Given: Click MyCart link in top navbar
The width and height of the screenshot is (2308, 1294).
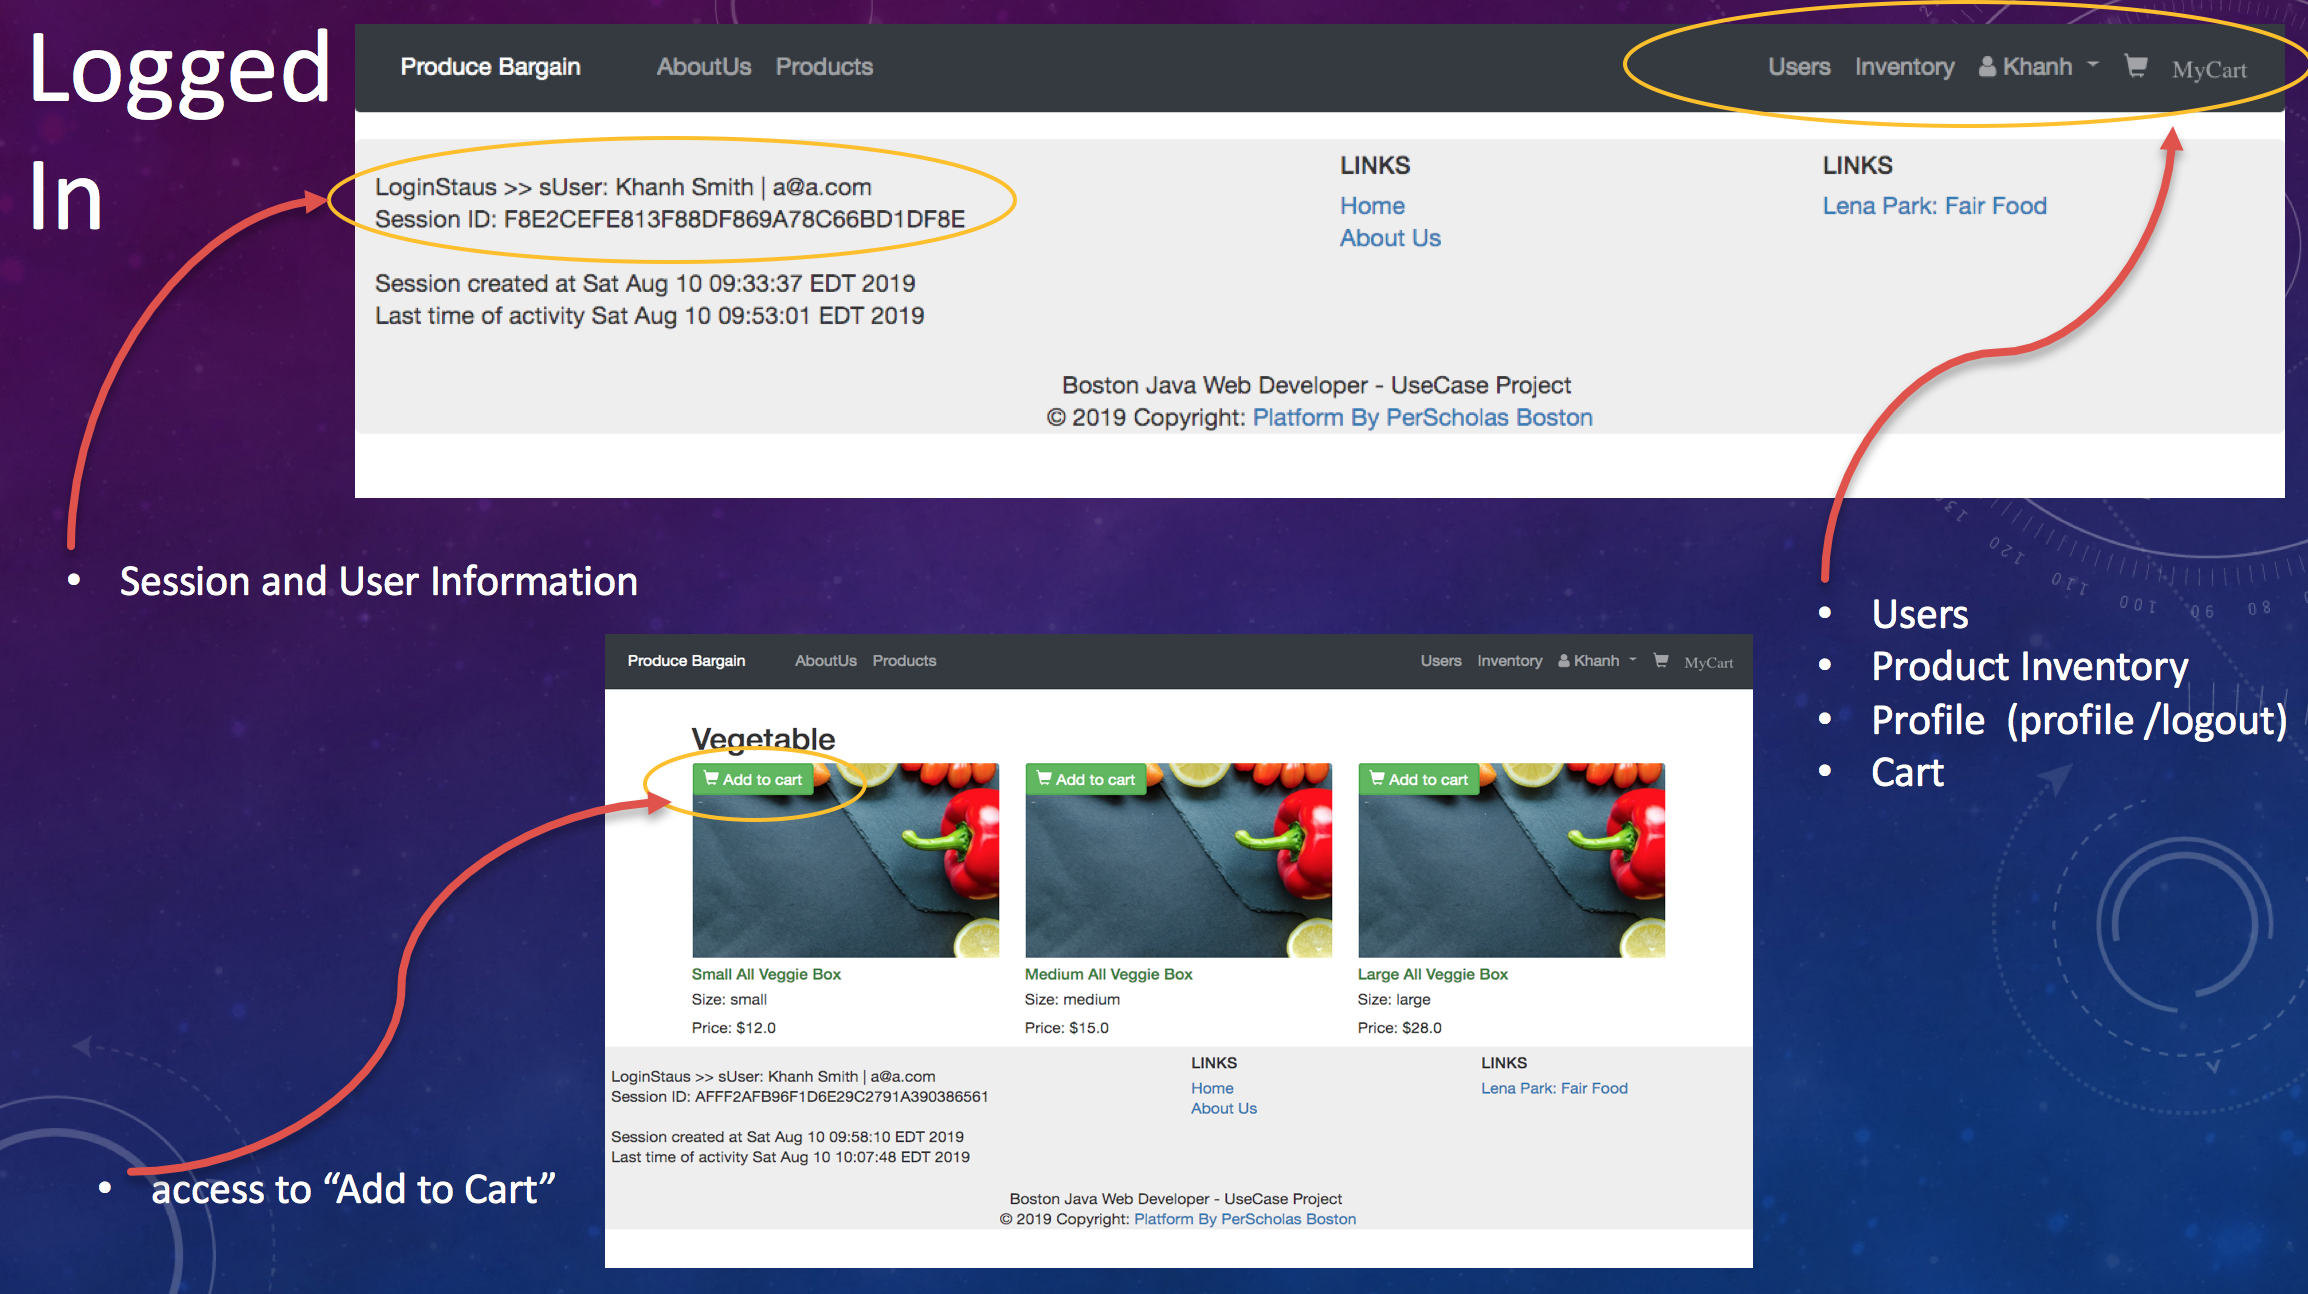Looking at the screenshot, I should coord(2208,70).
